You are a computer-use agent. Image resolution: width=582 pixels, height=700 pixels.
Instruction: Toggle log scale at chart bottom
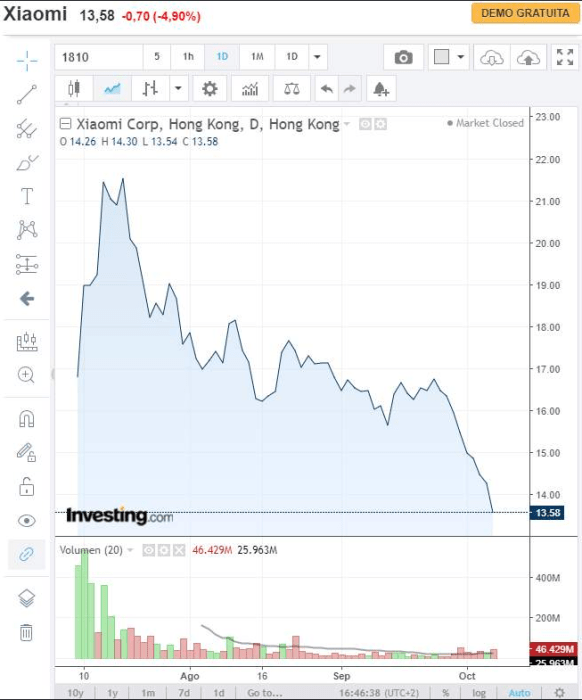pyautogui.click(x=479, y=693)
